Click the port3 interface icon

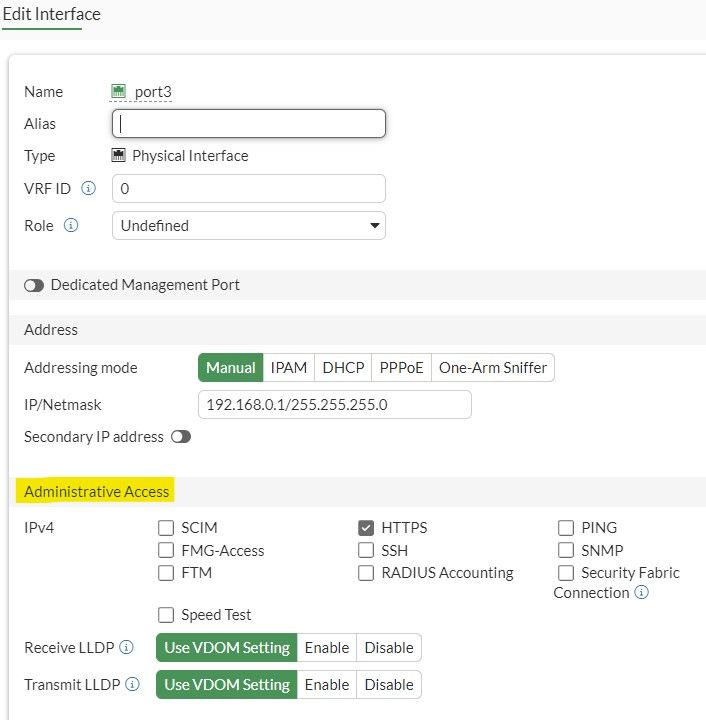118,91
